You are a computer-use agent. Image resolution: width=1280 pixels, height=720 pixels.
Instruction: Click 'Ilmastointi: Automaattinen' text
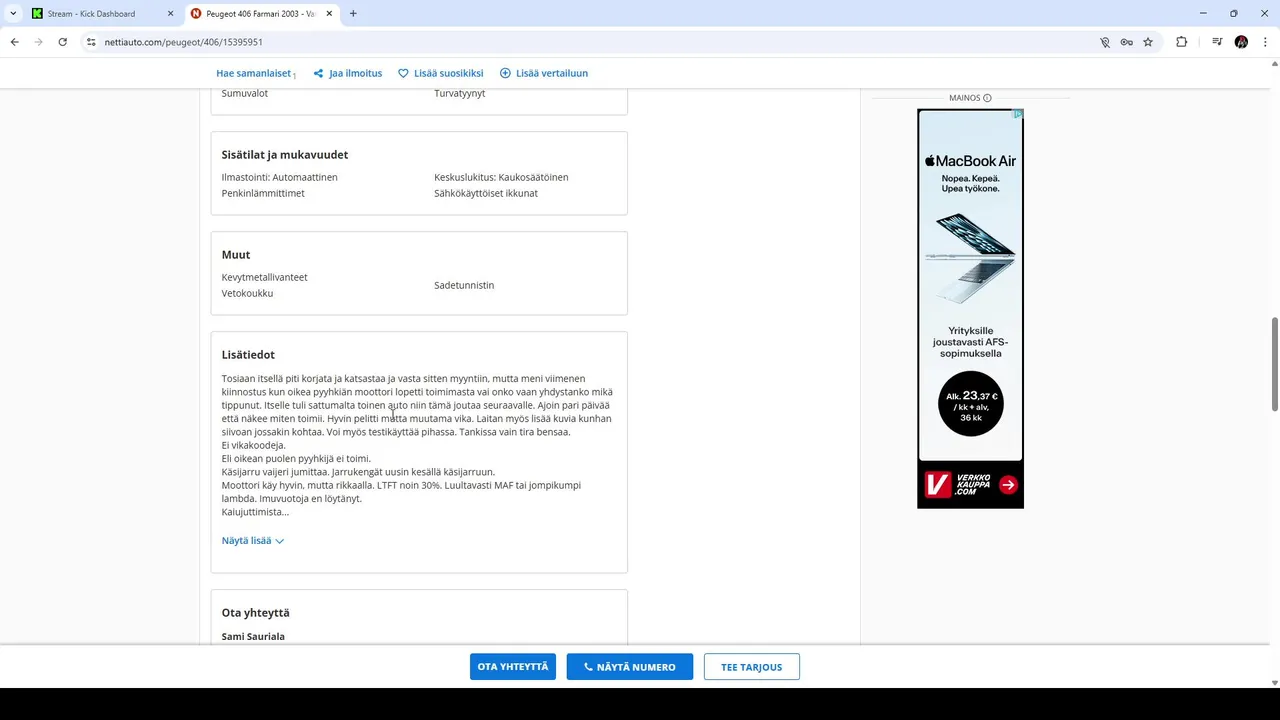(x=280, y=177)
